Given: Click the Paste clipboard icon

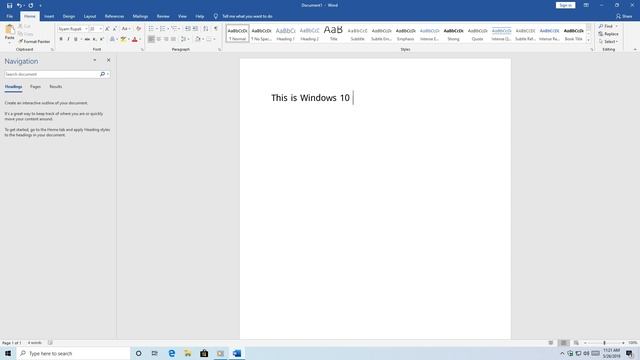Looking at the screenshot, I should click(9, 29).
